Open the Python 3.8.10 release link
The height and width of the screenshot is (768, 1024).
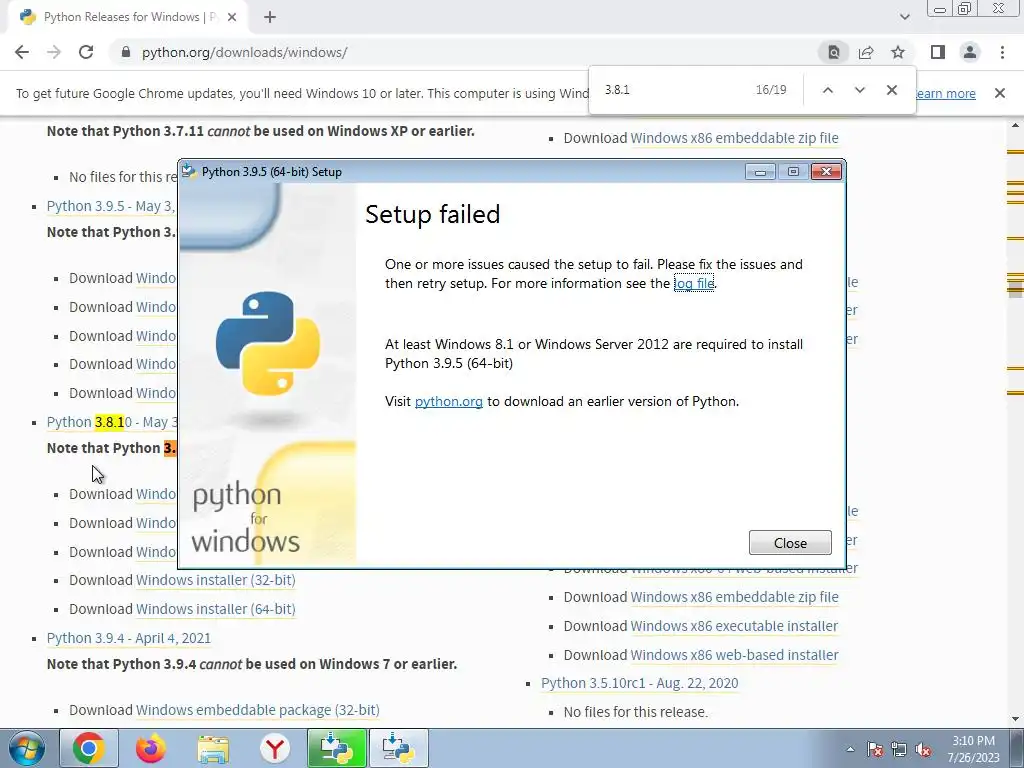[x=112, y=422]
